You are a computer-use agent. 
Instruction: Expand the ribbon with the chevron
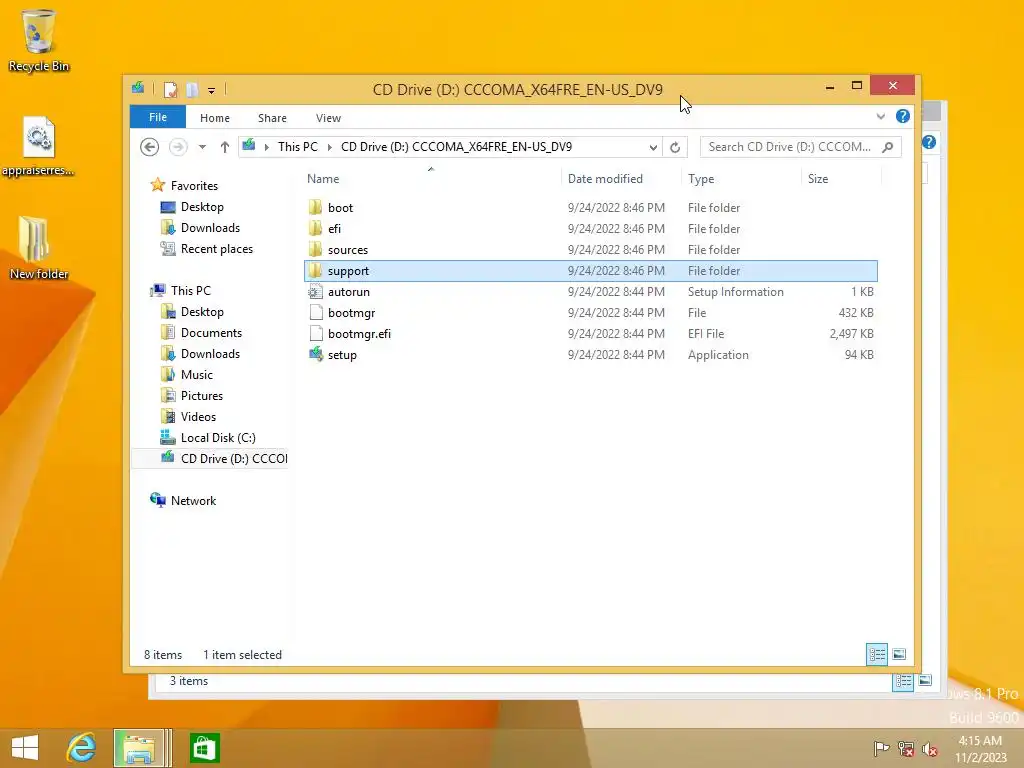[880, 116]
